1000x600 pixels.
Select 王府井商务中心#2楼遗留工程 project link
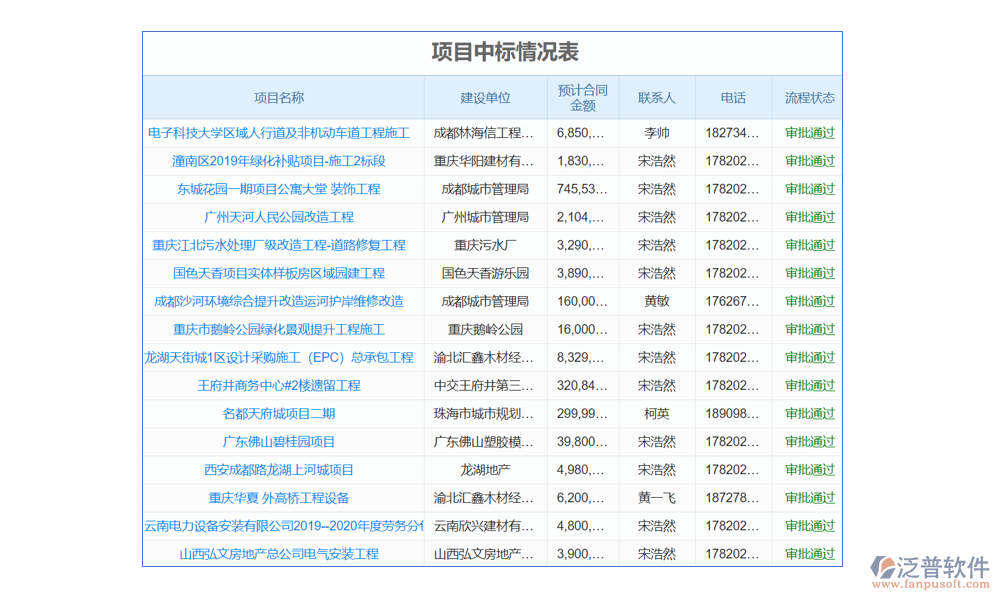pos(279,385)
